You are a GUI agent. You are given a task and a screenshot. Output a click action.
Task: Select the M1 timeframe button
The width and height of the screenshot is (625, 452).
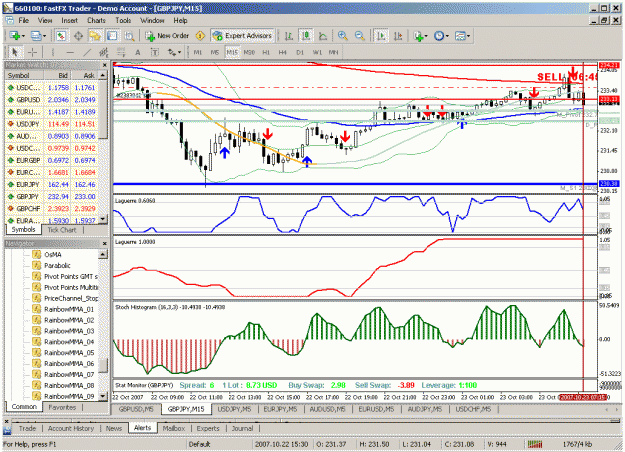pos(198,52)
